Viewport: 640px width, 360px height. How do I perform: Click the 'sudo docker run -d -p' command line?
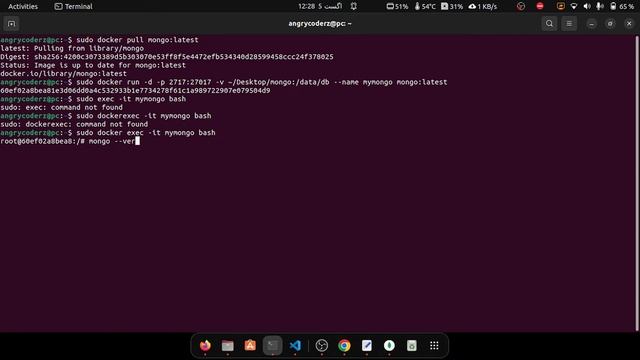click(224, 82)
